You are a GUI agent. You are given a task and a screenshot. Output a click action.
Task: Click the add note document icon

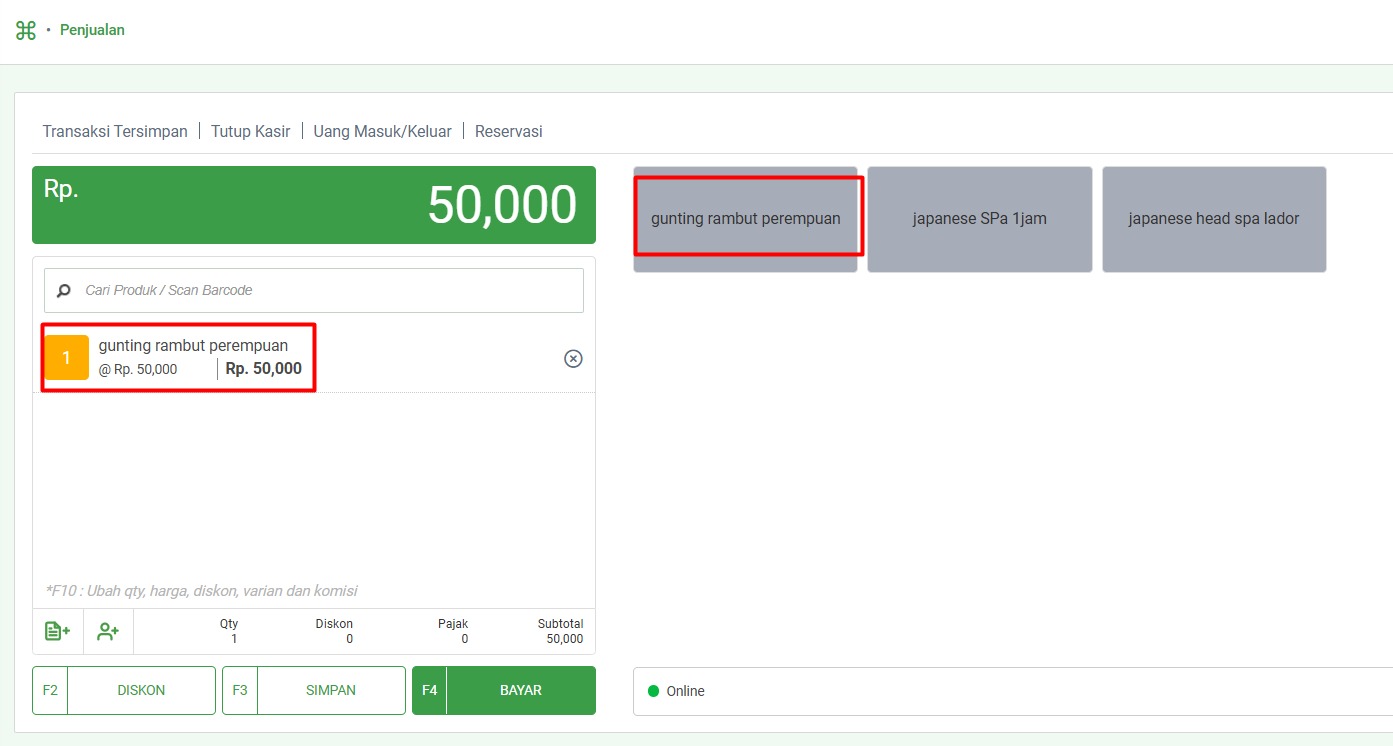pyautogui.click(x=57, y=631)
